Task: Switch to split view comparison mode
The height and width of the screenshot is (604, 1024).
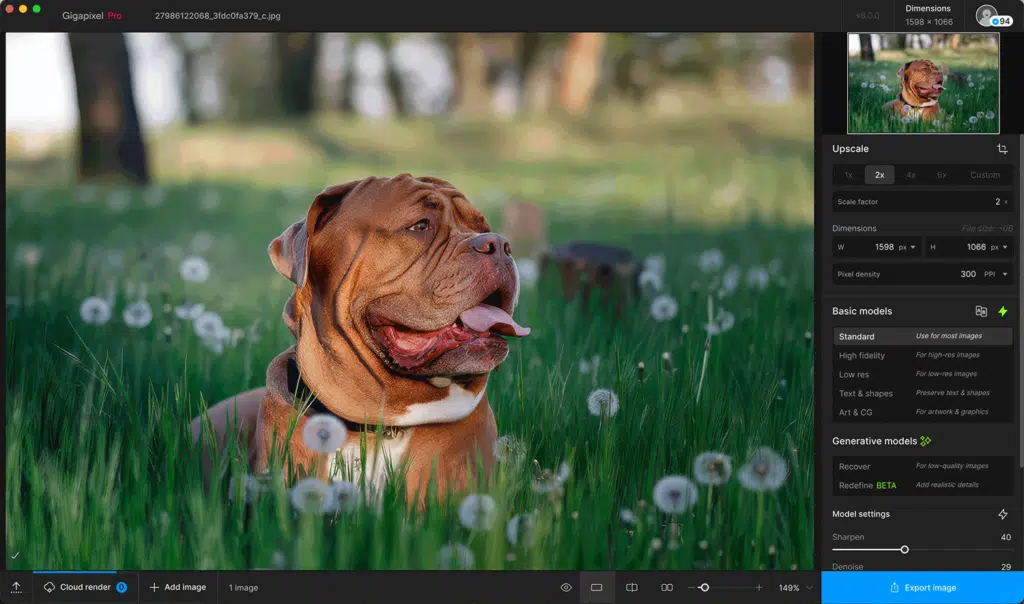Action: 632,588
